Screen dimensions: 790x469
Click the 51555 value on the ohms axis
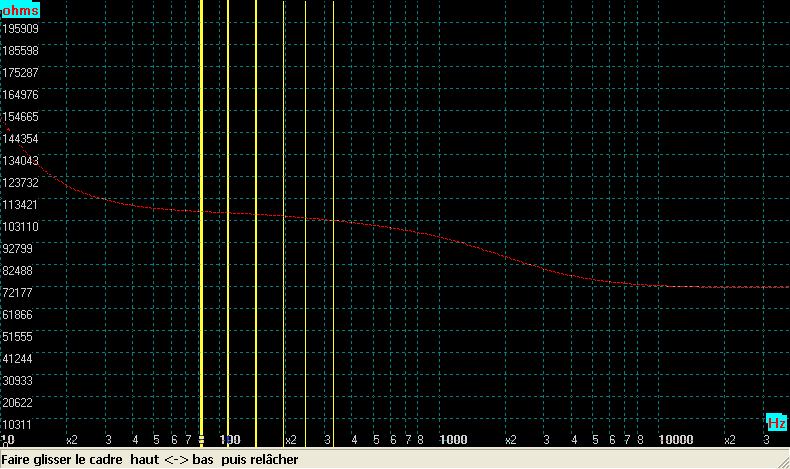pos(20,337)
